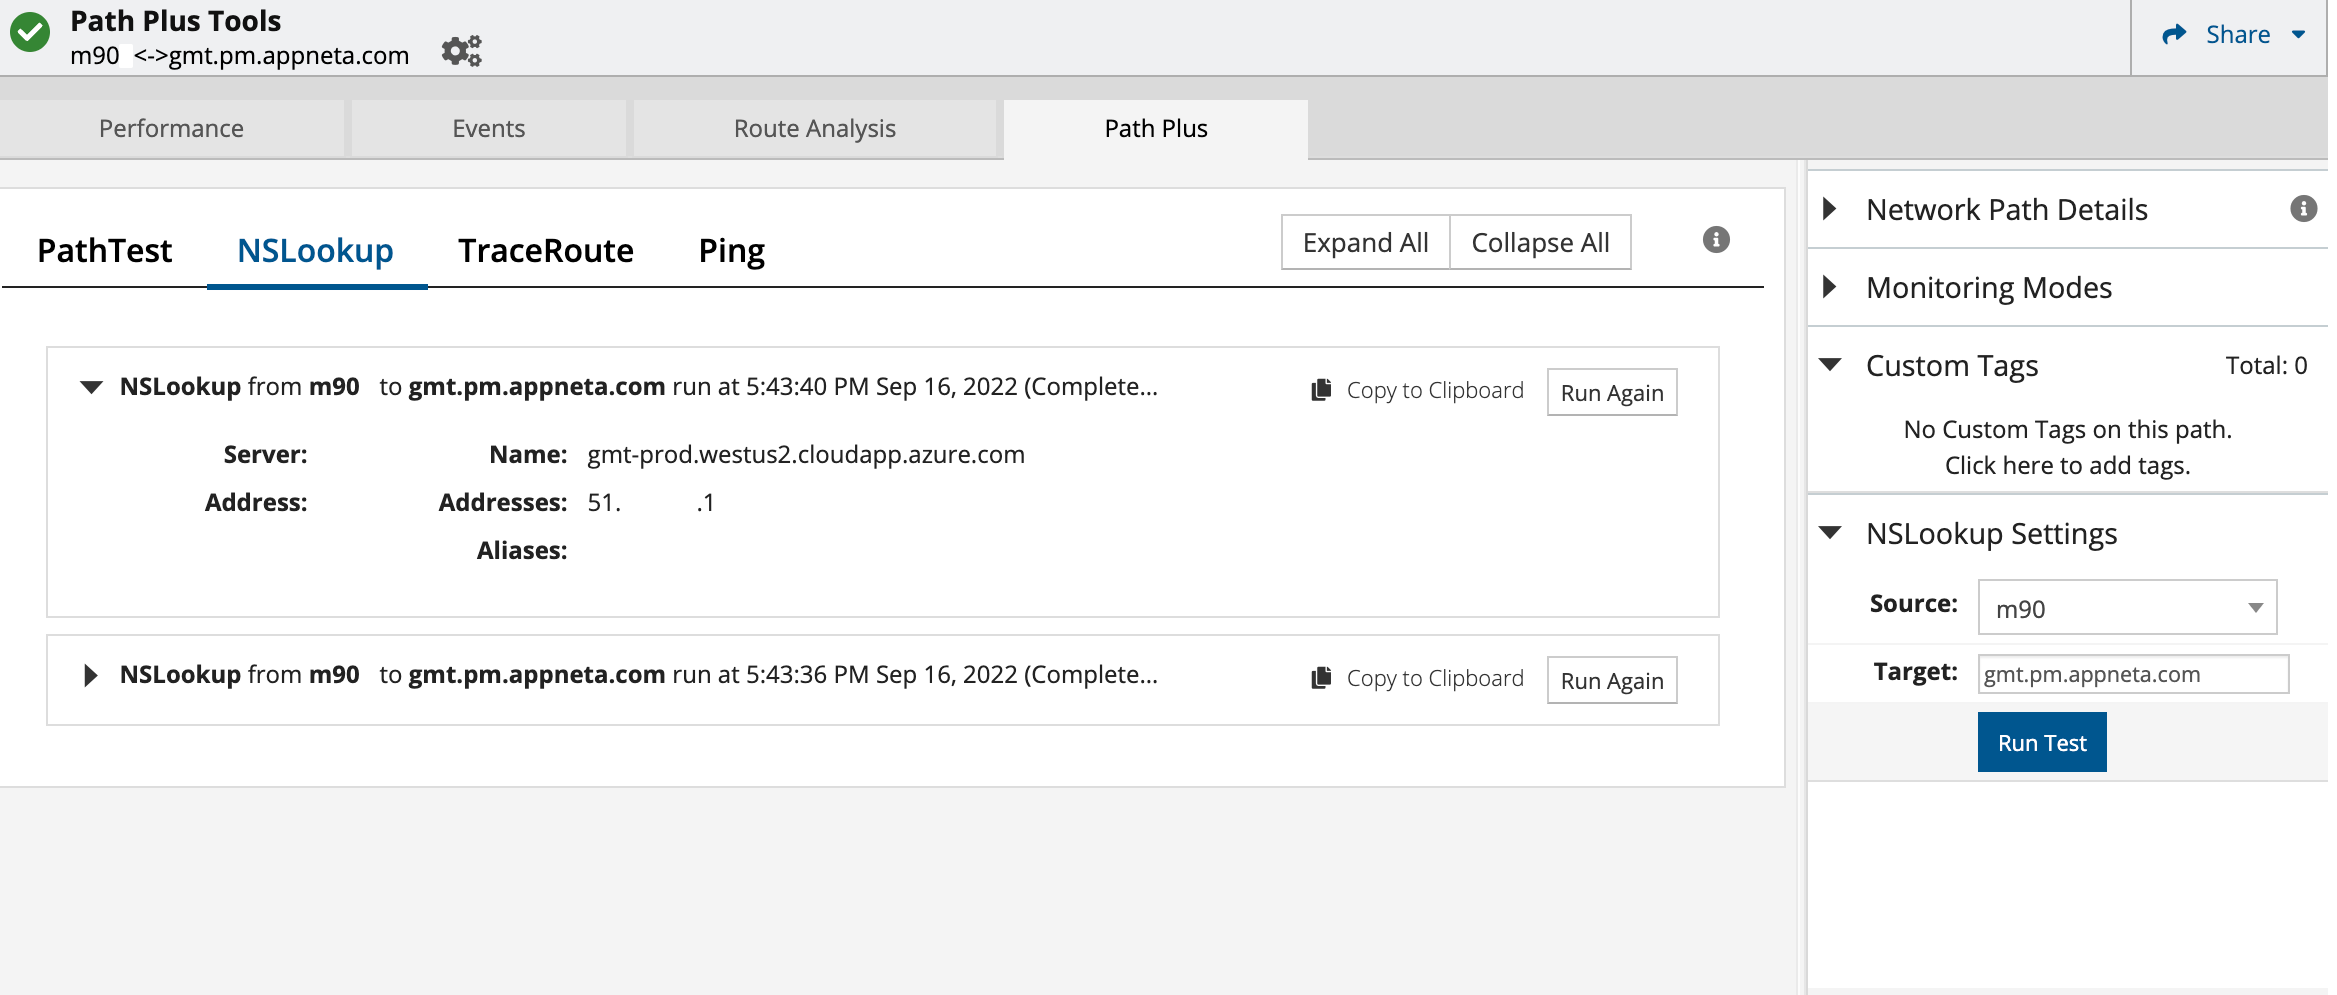Collapse the 5:43:40 PM NSLookup result

point(91,387)
